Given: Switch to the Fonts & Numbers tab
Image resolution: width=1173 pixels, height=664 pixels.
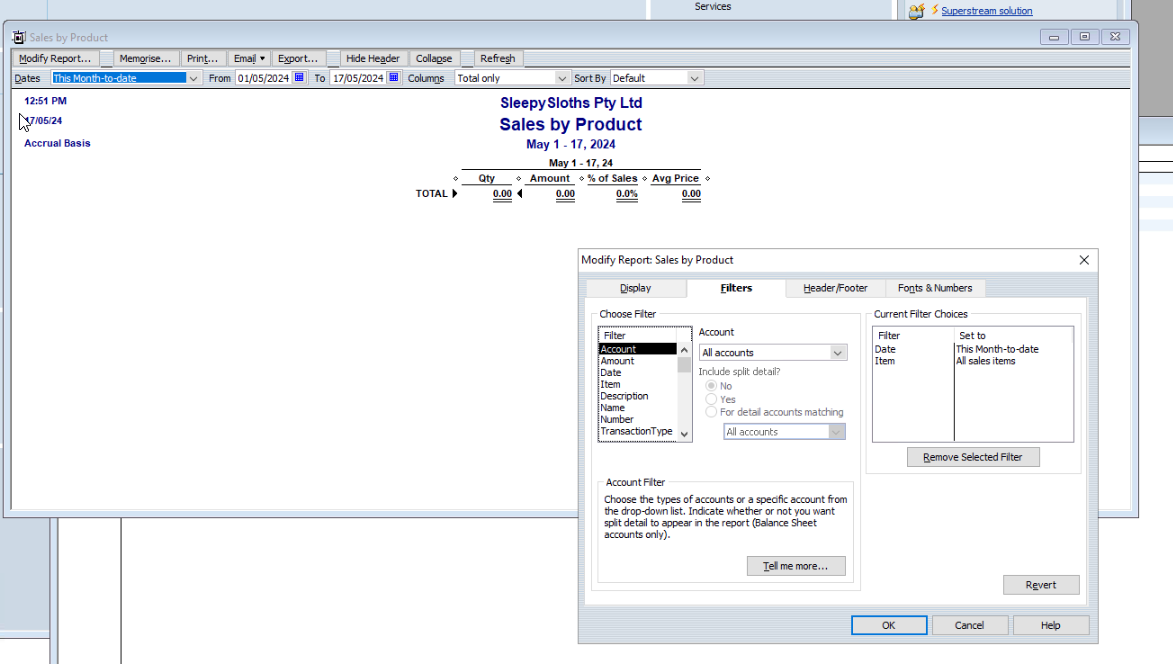Looking at the screenshot, I should point(935,288).
